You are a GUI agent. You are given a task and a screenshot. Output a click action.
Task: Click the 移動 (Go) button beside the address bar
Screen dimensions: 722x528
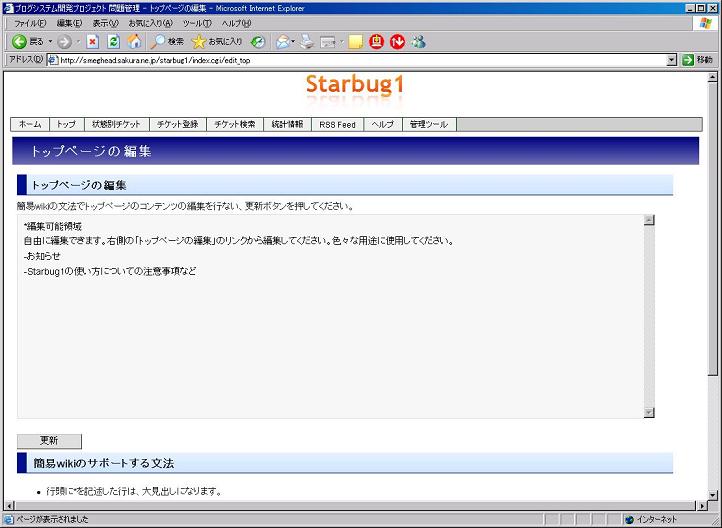click(x=698, y=60)
